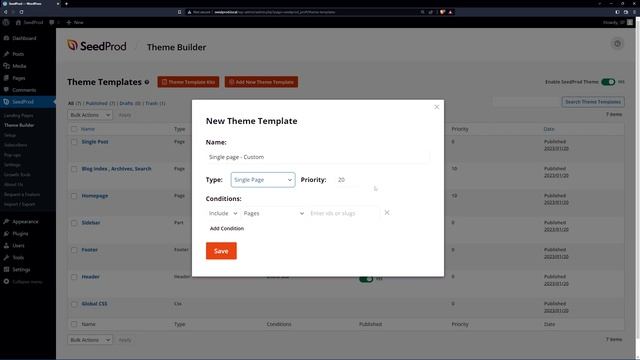The height and width of the screenshot is (360, 640).
Task: Open the Posts menu in sidebar
Action: (18, 54)
